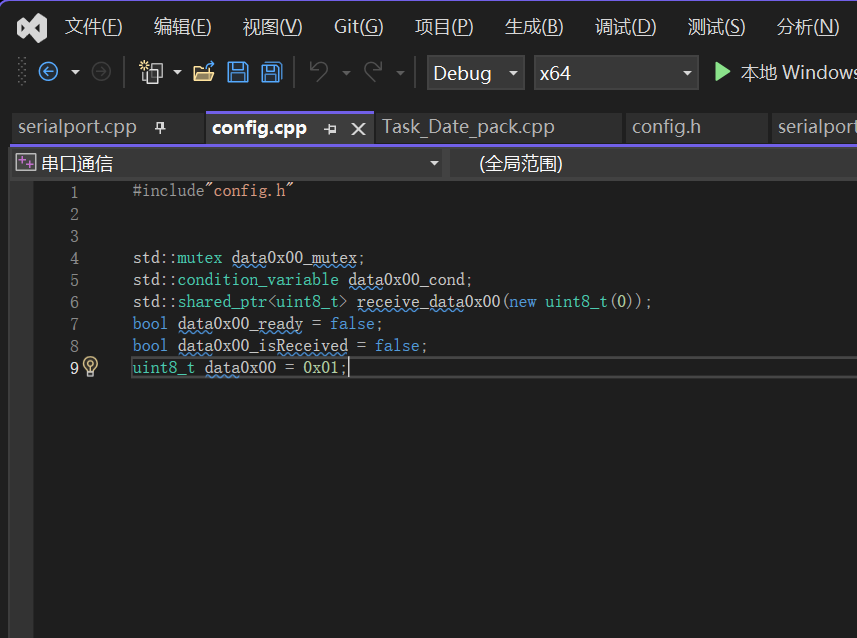This screenshot has width=857, height=638.
Task: Navigate backward with the back arrow
Action: (x=48, y=72)
